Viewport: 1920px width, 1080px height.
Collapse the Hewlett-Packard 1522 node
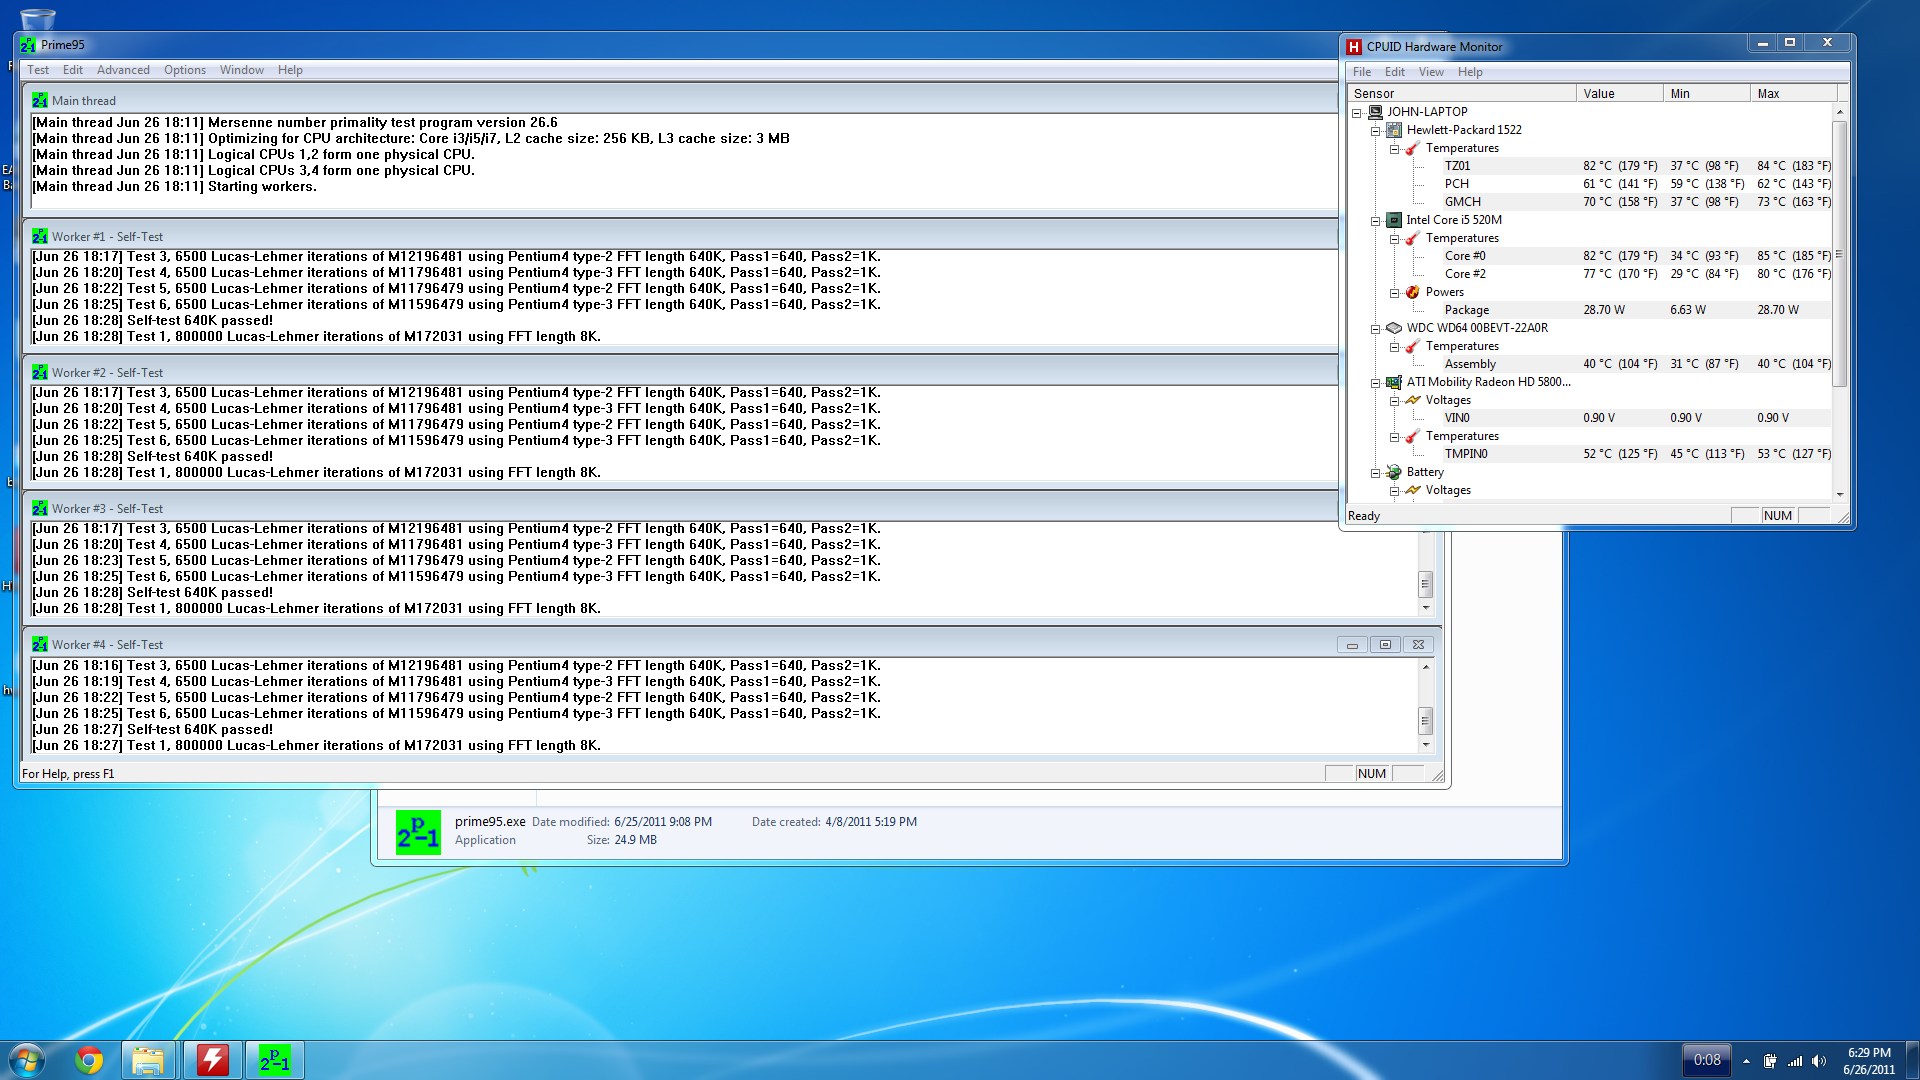pos(1375,131)
